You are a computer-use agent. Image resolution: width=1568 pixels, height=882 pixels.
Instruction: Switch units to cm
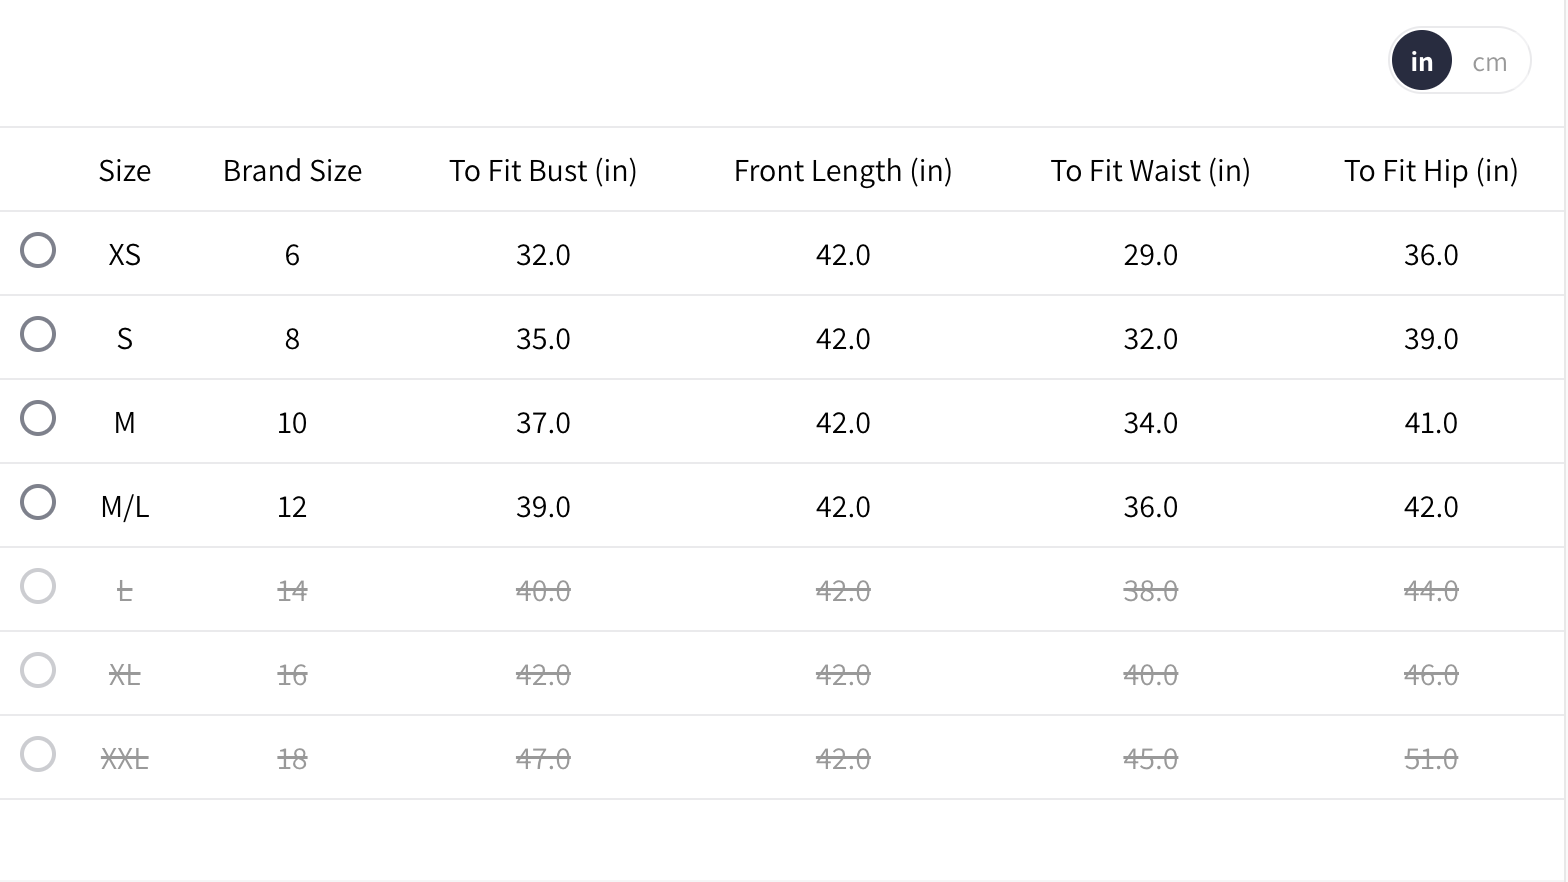[1489, 62]
